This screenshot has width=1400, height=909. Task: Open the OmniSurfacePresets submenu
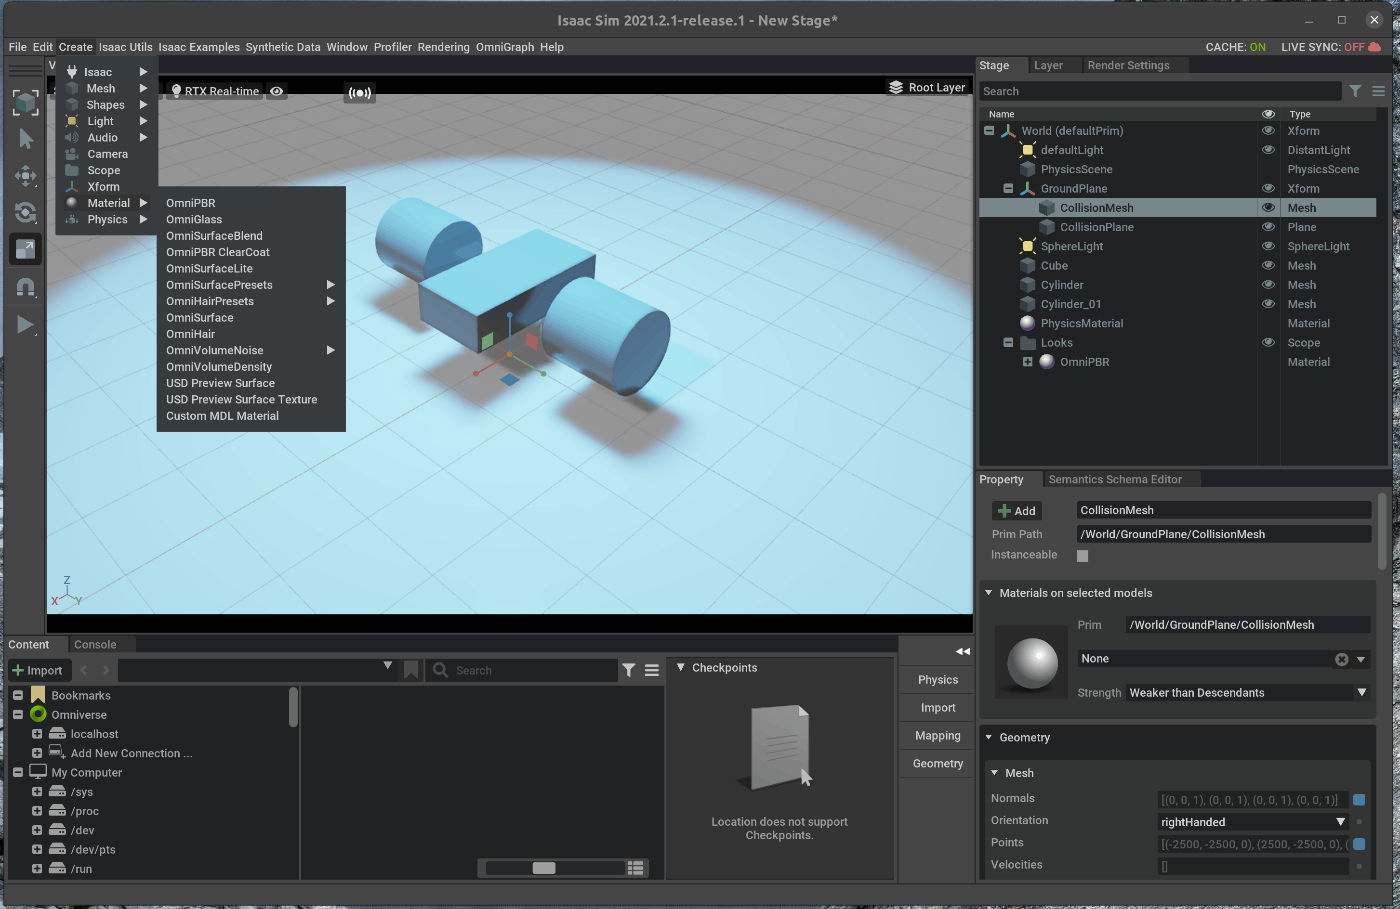coord(251,285)
